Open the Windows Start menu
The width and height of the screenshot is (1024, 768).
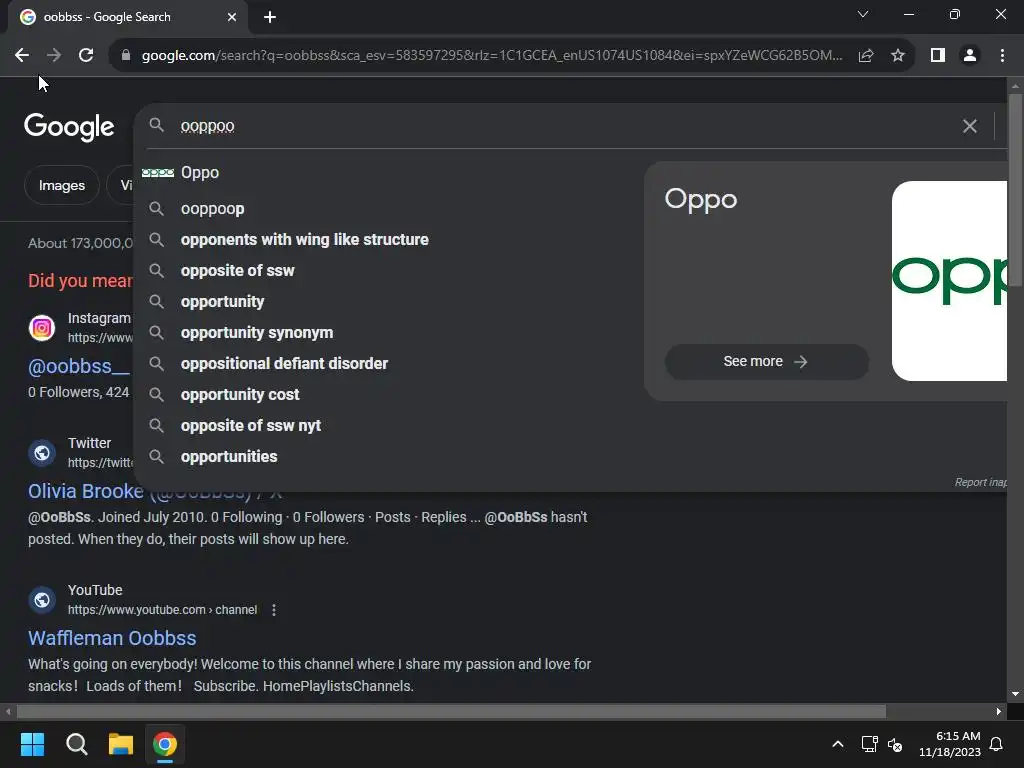coord(32,744)
